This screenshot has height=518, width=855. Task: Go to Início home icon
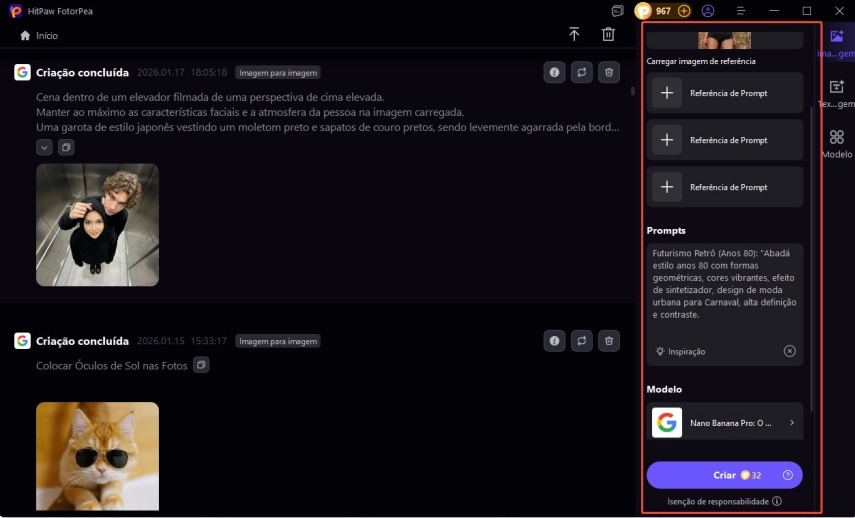tap(25, 35)
